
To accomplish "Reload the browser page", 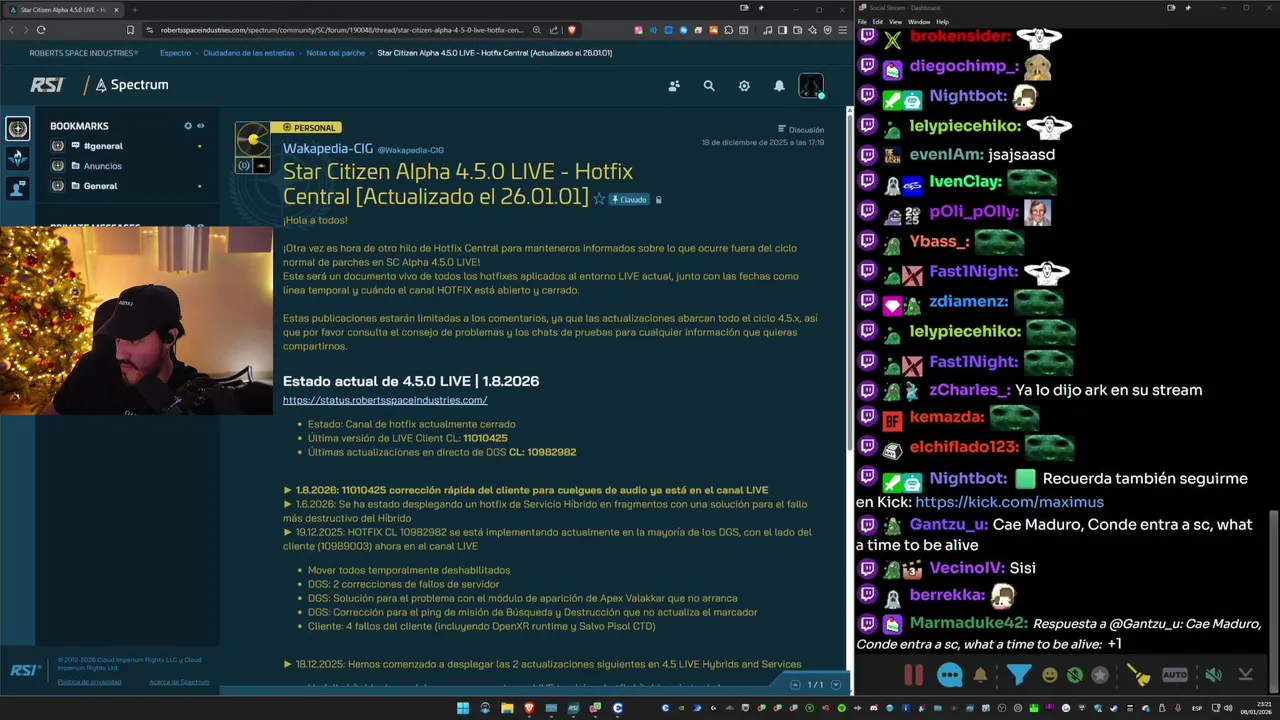I will click(x=41, y=30).
